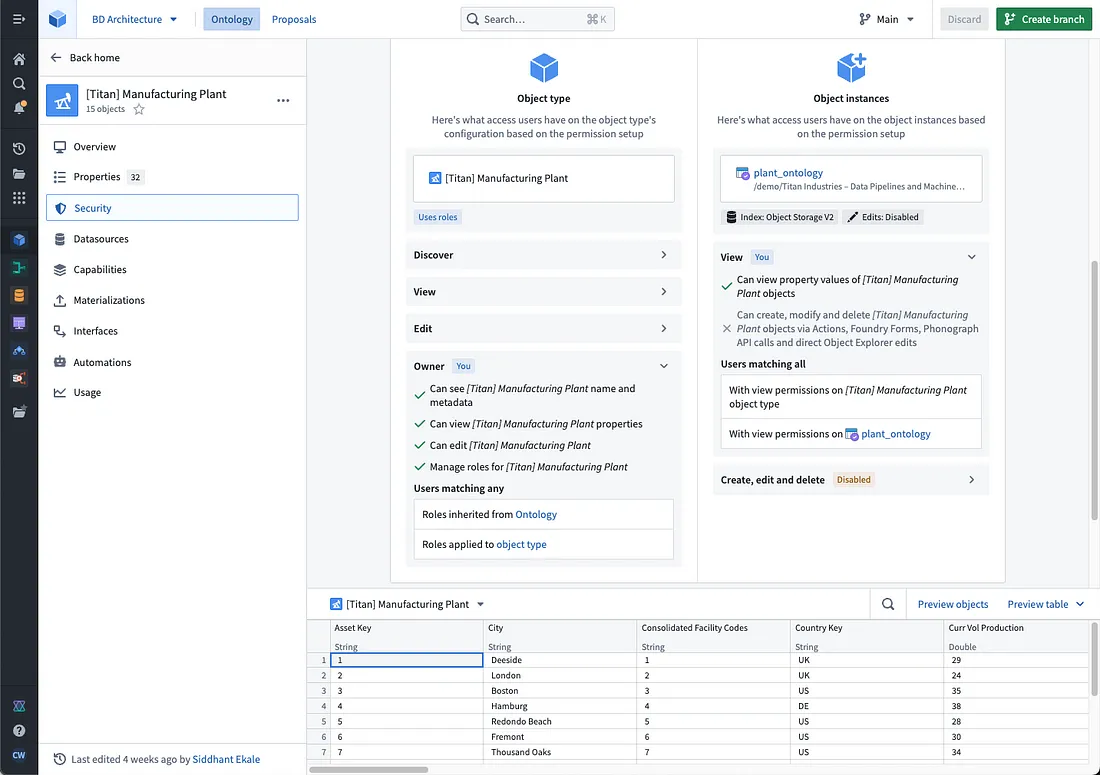This screenshot has height=775, width=1100.
Task: Select the blue cube Ontology app icon in sidebar
Action: [x=19, y=240]
